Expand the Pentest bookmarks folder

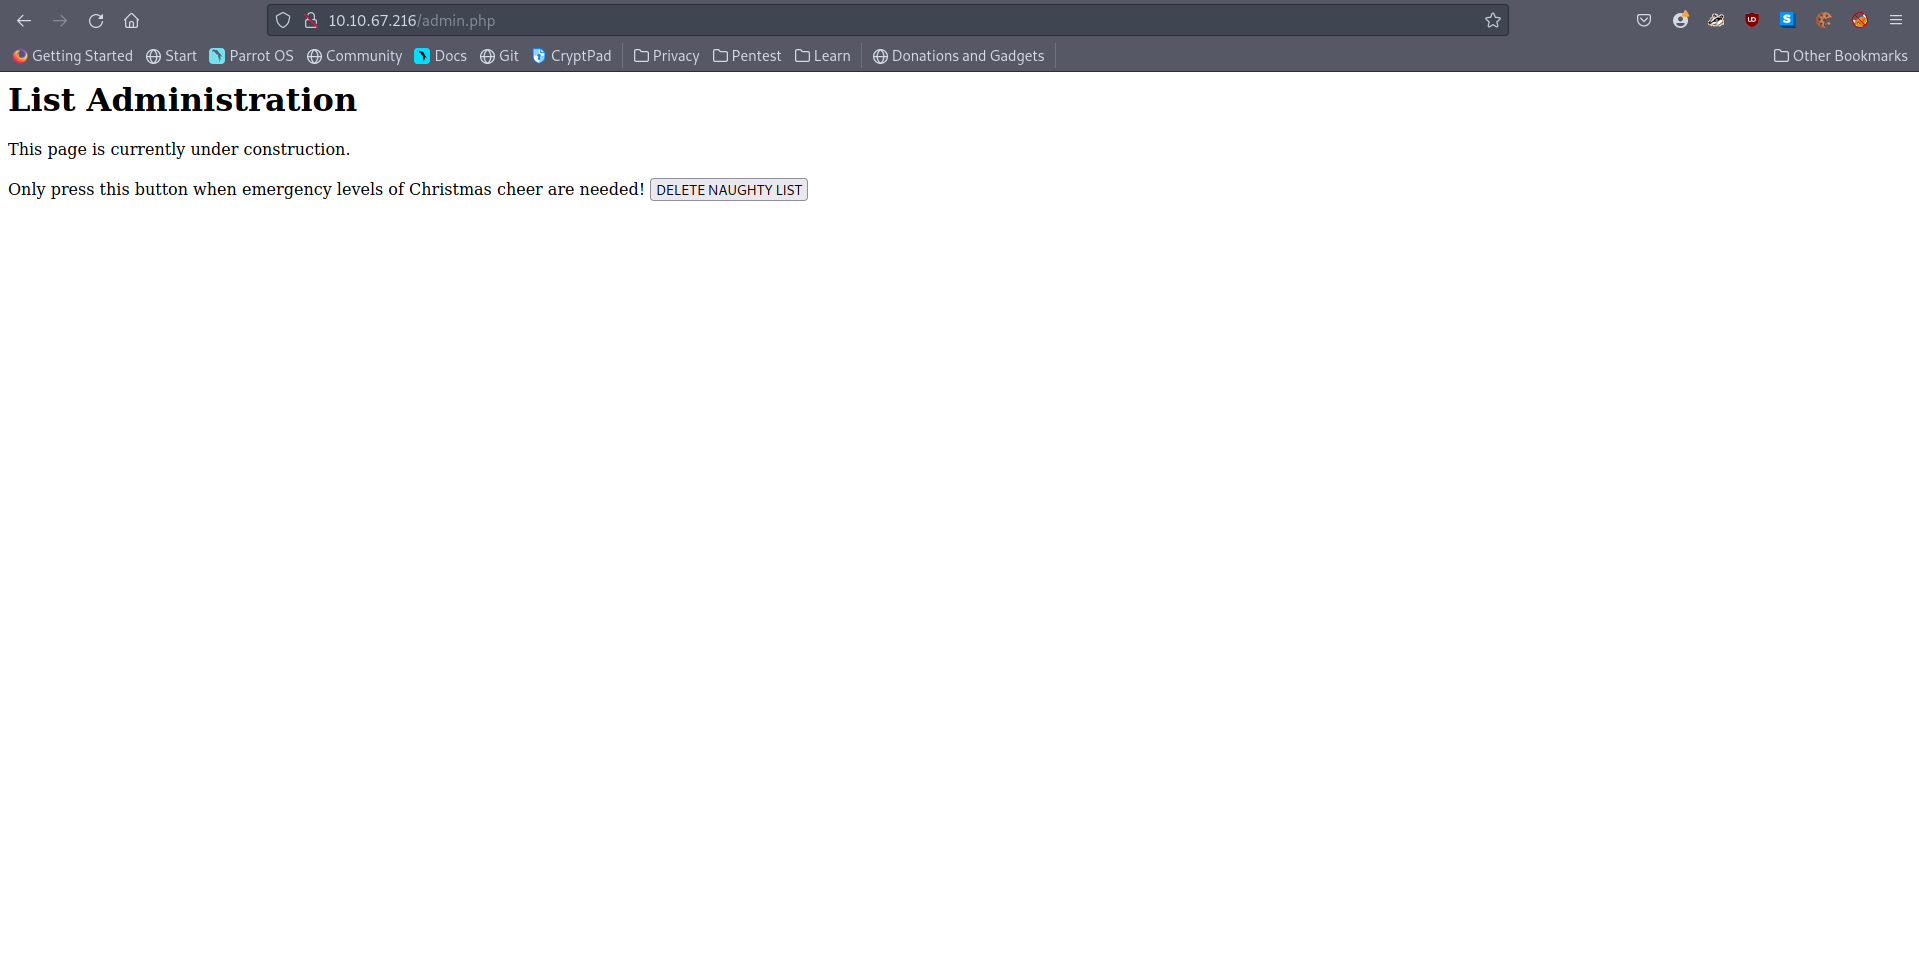pos(746,56)
